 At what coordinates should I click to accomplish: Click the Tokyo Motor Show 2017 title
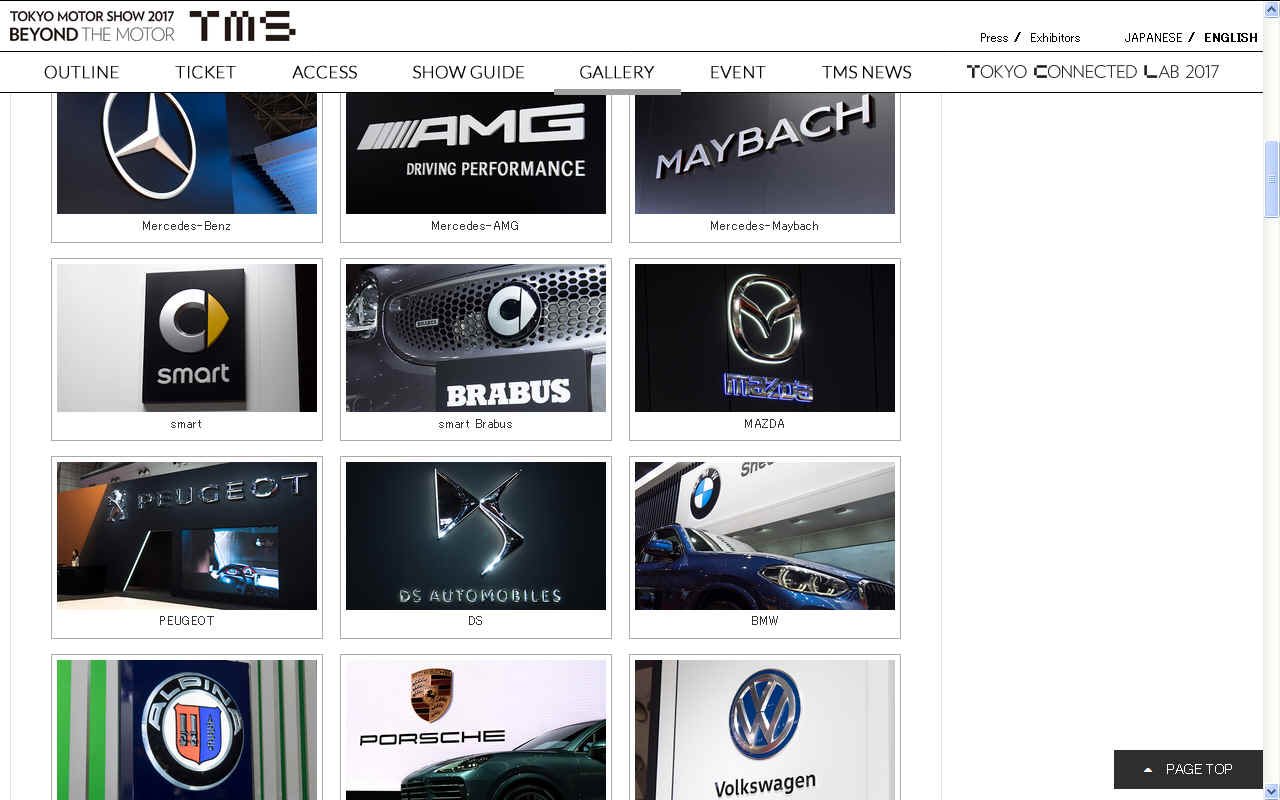(x=92, y=26)
